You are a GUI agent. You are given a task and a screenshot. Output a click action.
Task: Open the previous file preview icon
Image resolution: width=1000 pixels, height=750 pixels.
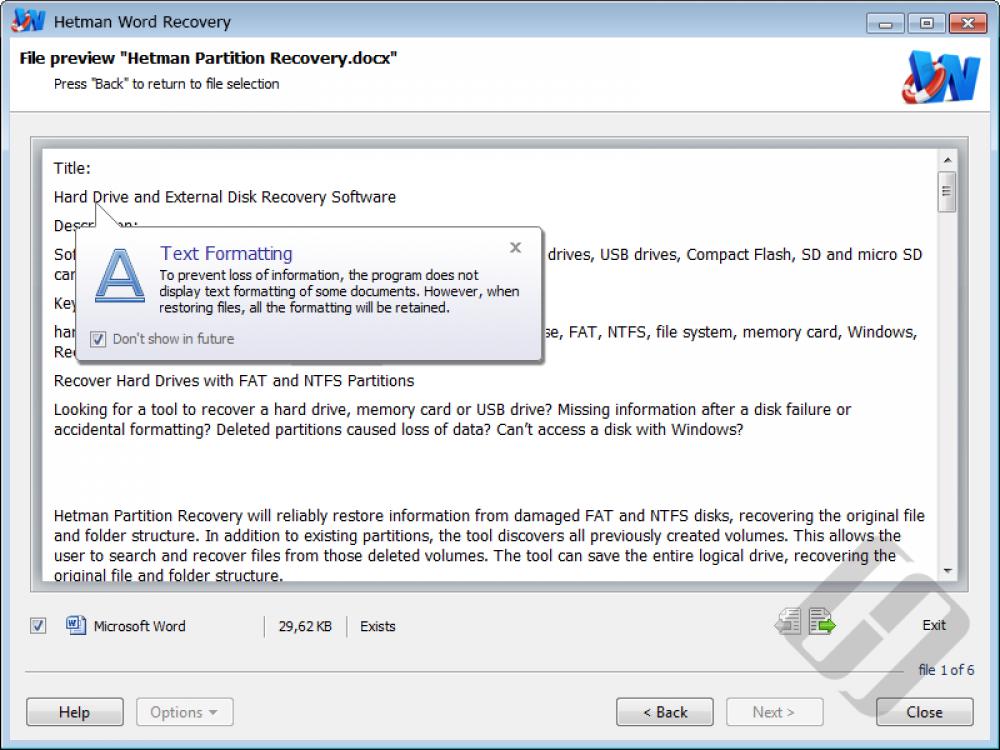click(789, 621)
